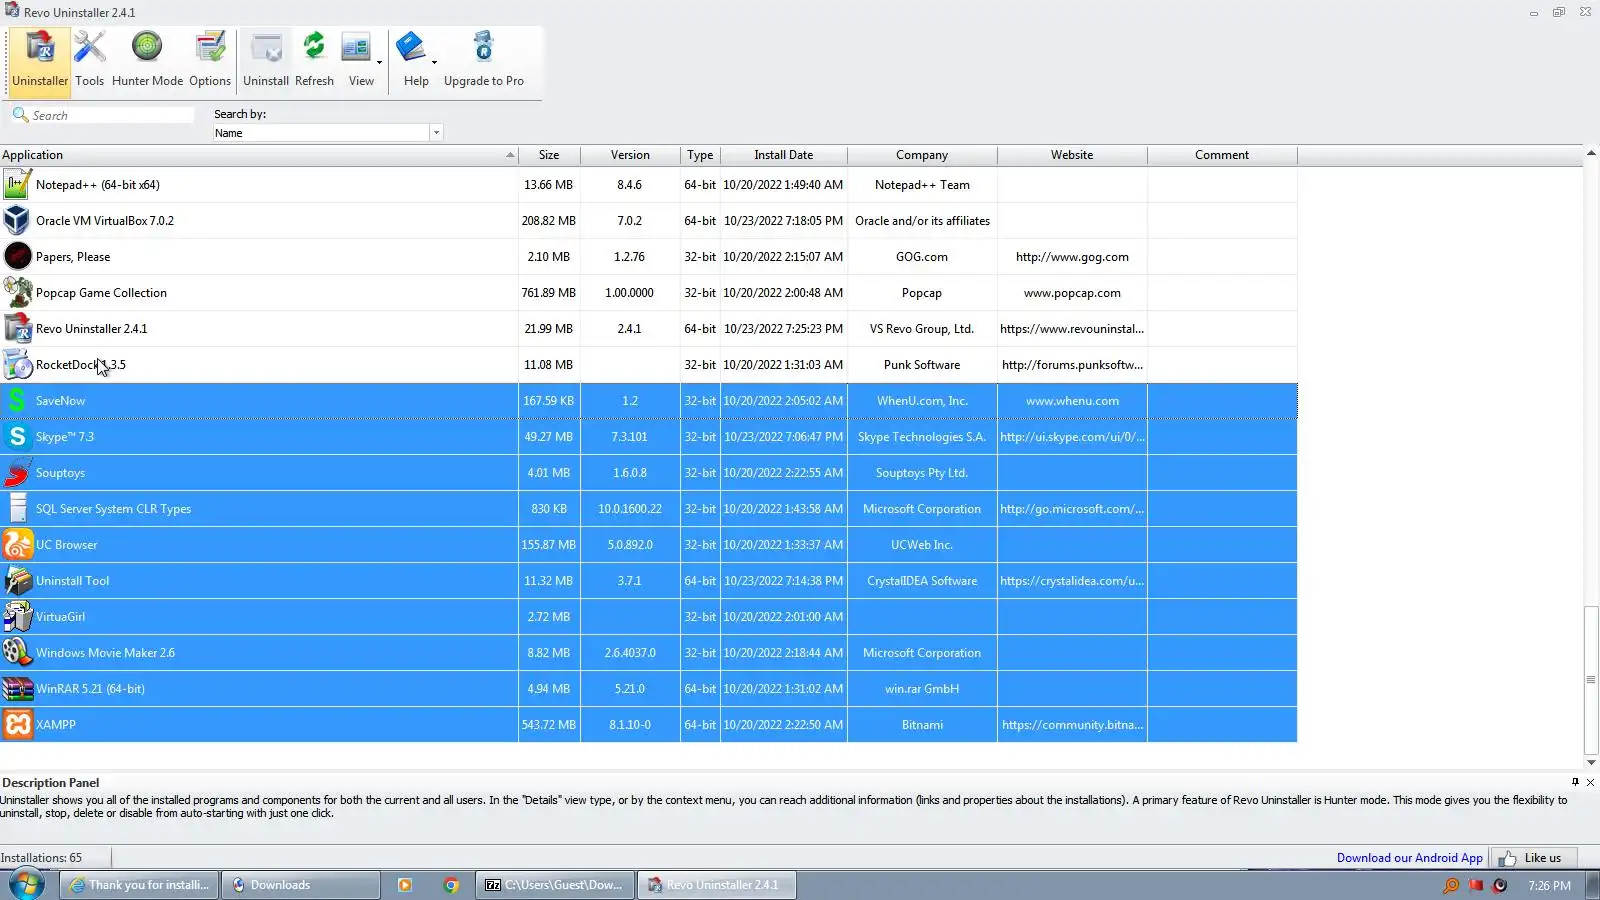Select the Skype icon in the list
Image resolution: width=1600 pixels, height=900 pixels.
[17, 437]
